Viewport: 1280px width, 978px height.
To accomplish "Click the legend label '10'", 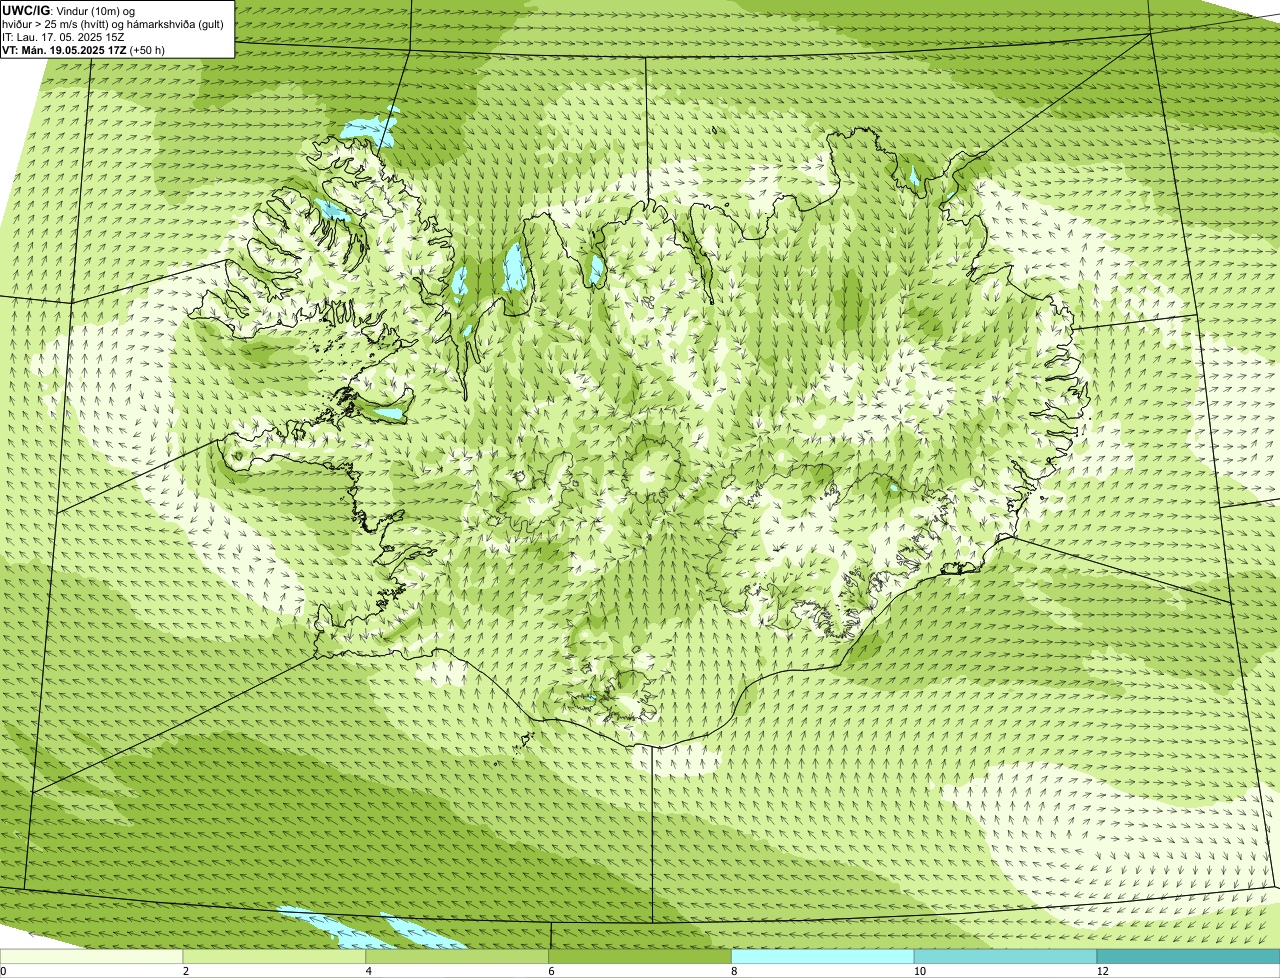I will coord(919,972).
